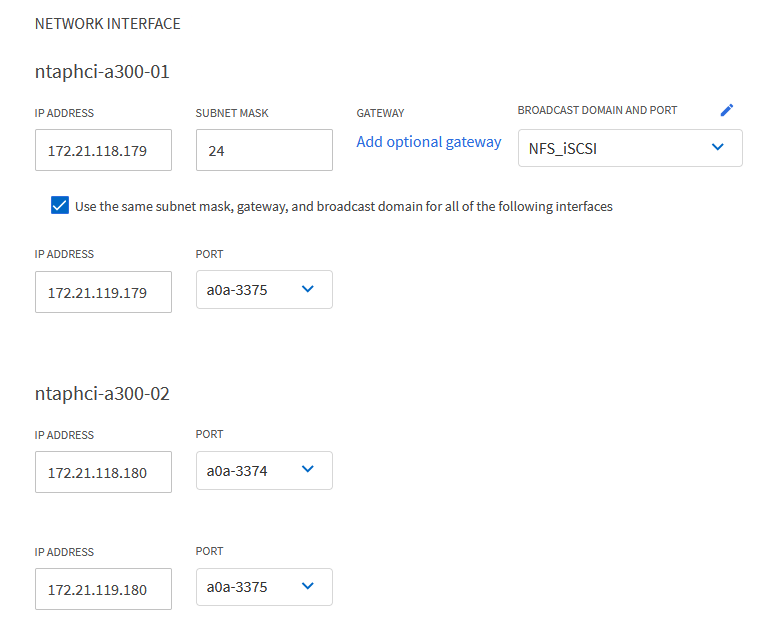The width and height of the screenshot is (772, 636).
Task: Click chevron beside a0a-3375 under ntaphci-a300-02
Action: click(x=307, y=587)
